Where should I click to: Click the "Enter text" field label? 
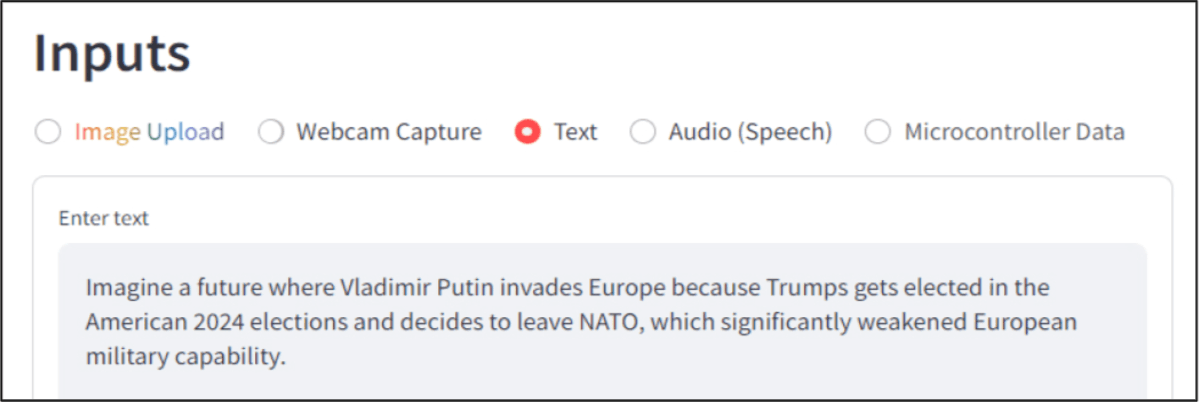click(x=104, y=218)
